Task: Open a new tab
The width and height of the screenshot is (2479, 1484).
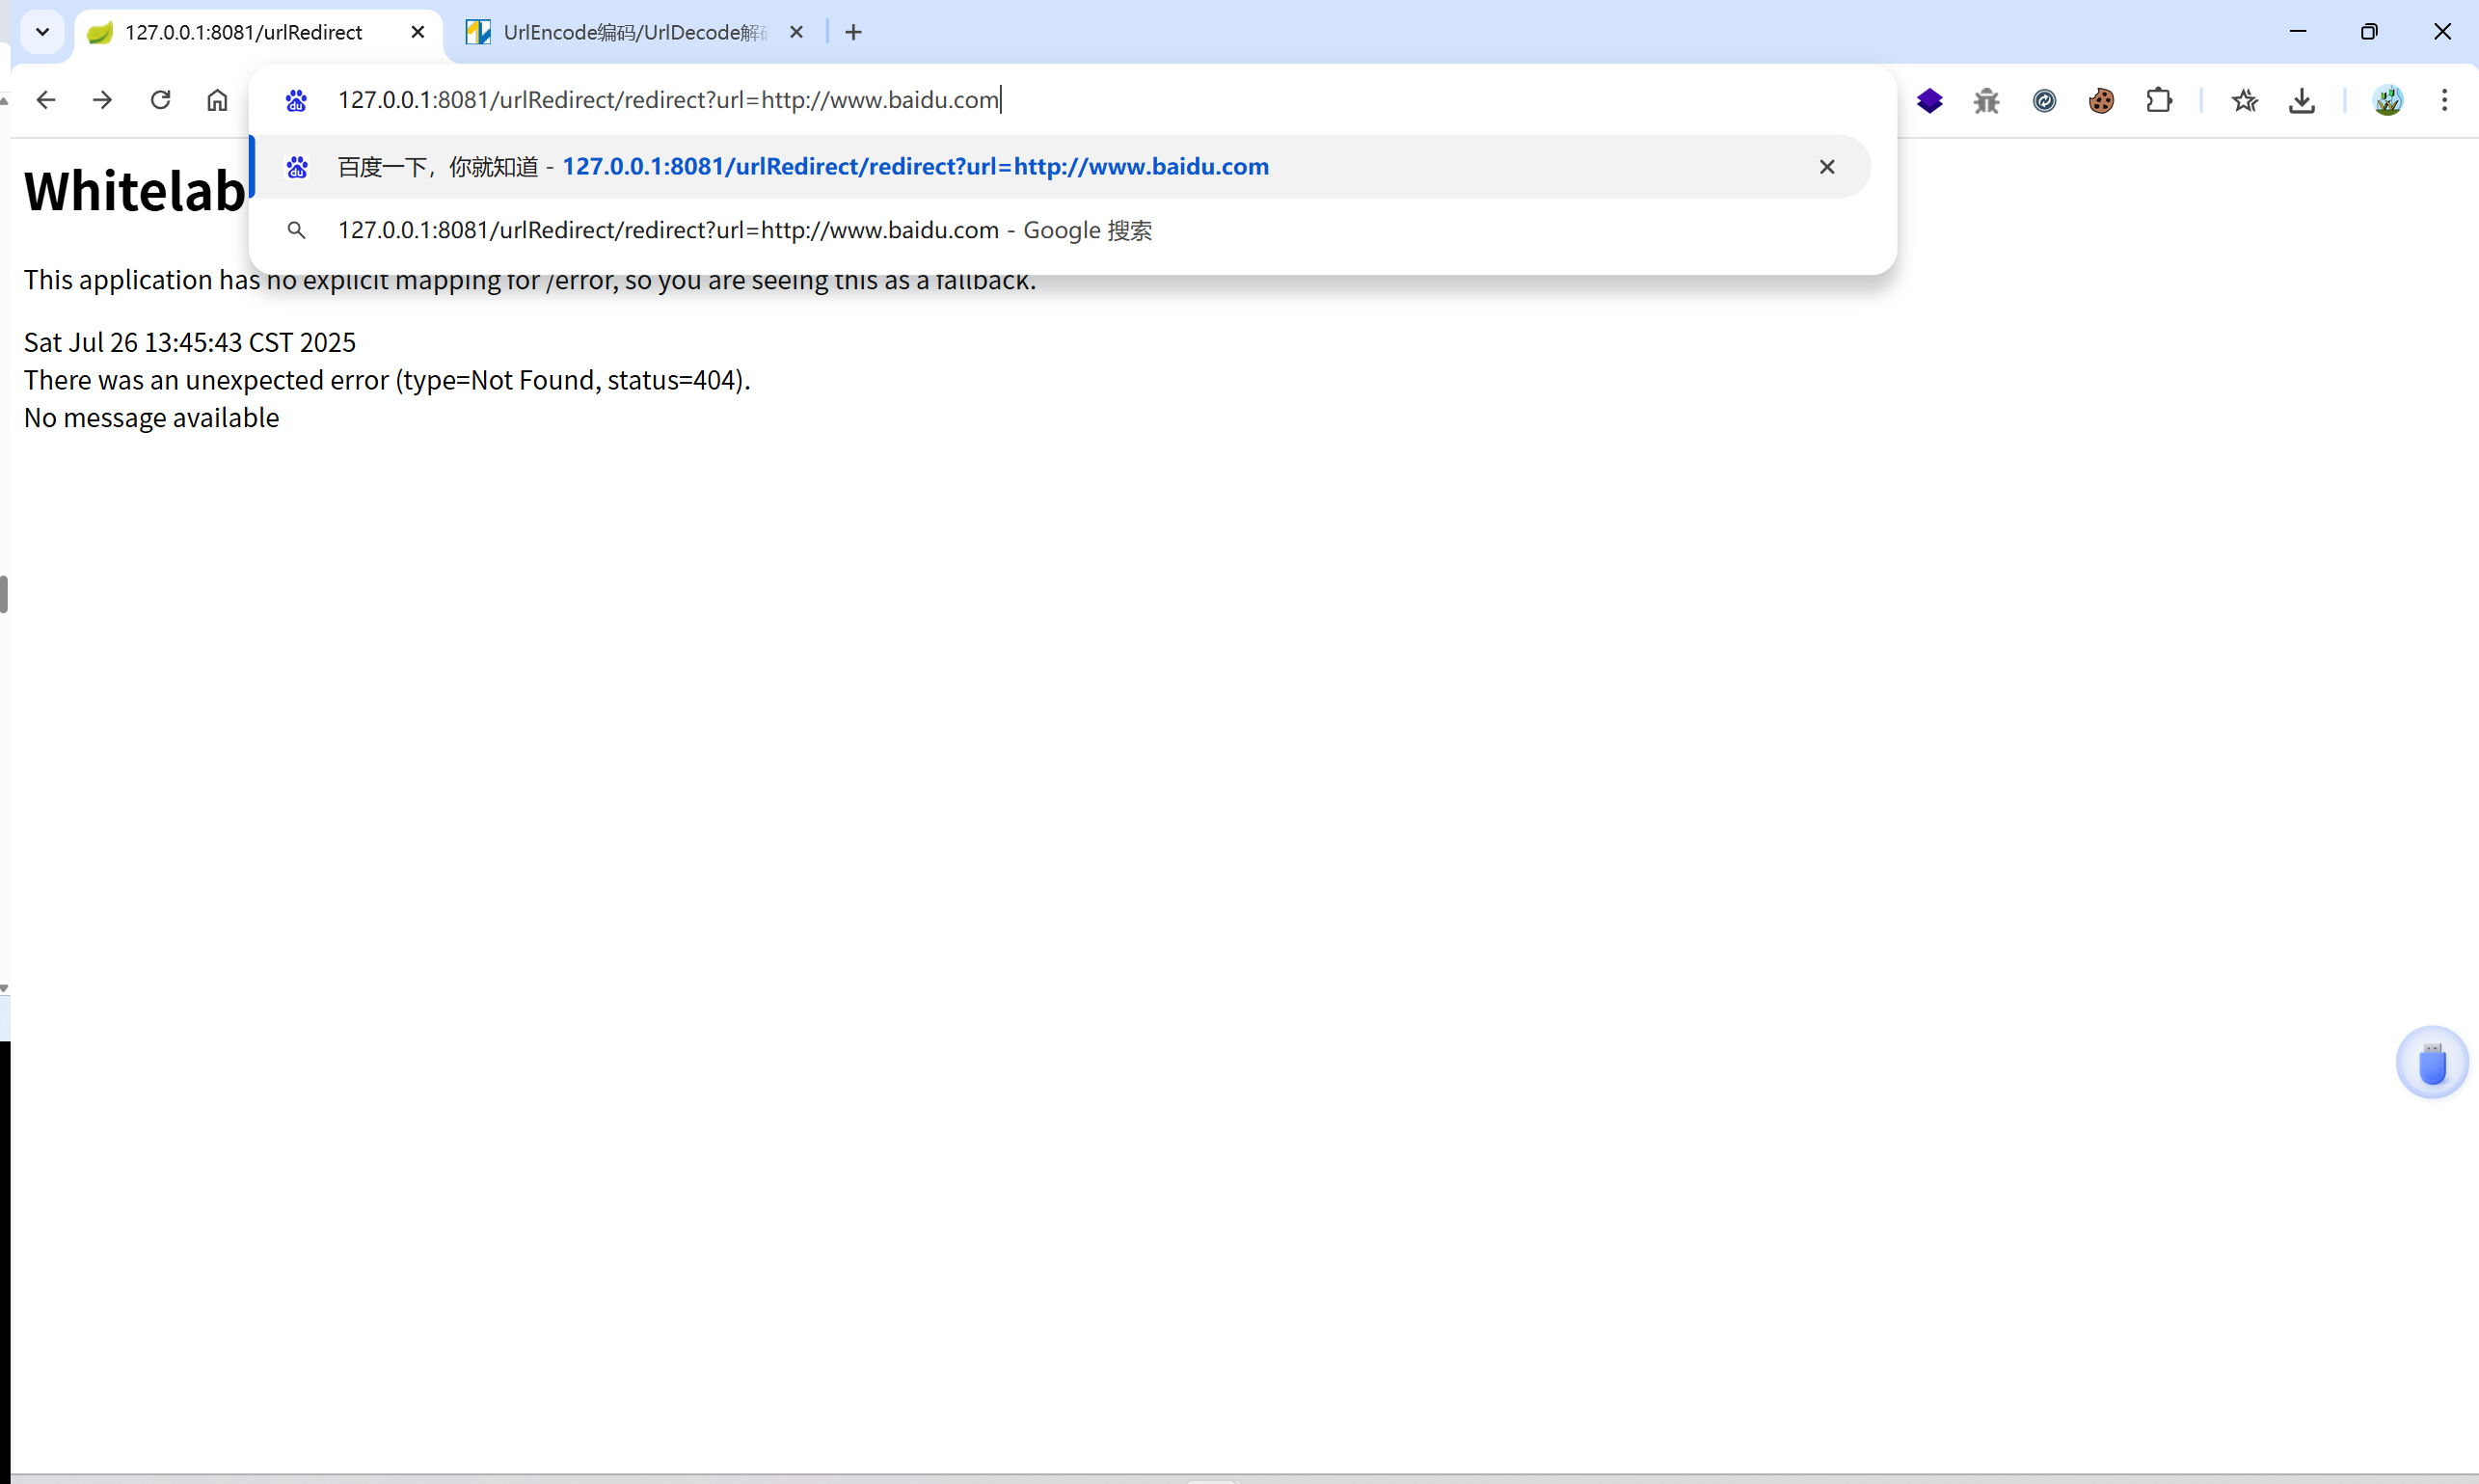Action: click(853, 32)
